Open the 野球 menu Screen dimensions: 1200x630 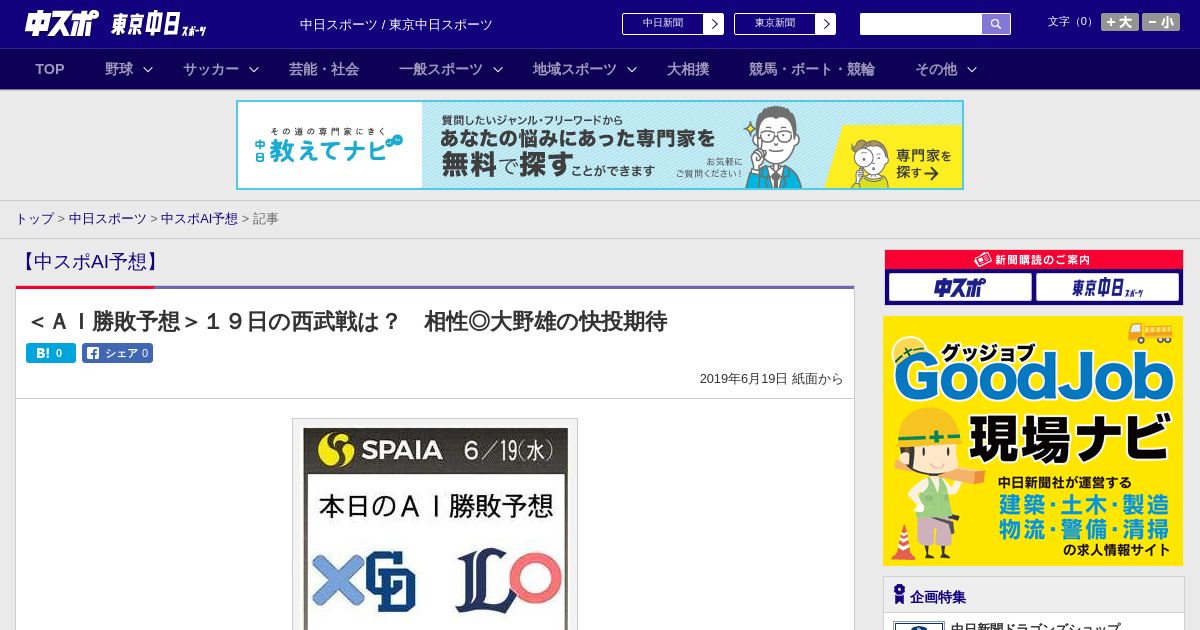(x=119, y=69)
